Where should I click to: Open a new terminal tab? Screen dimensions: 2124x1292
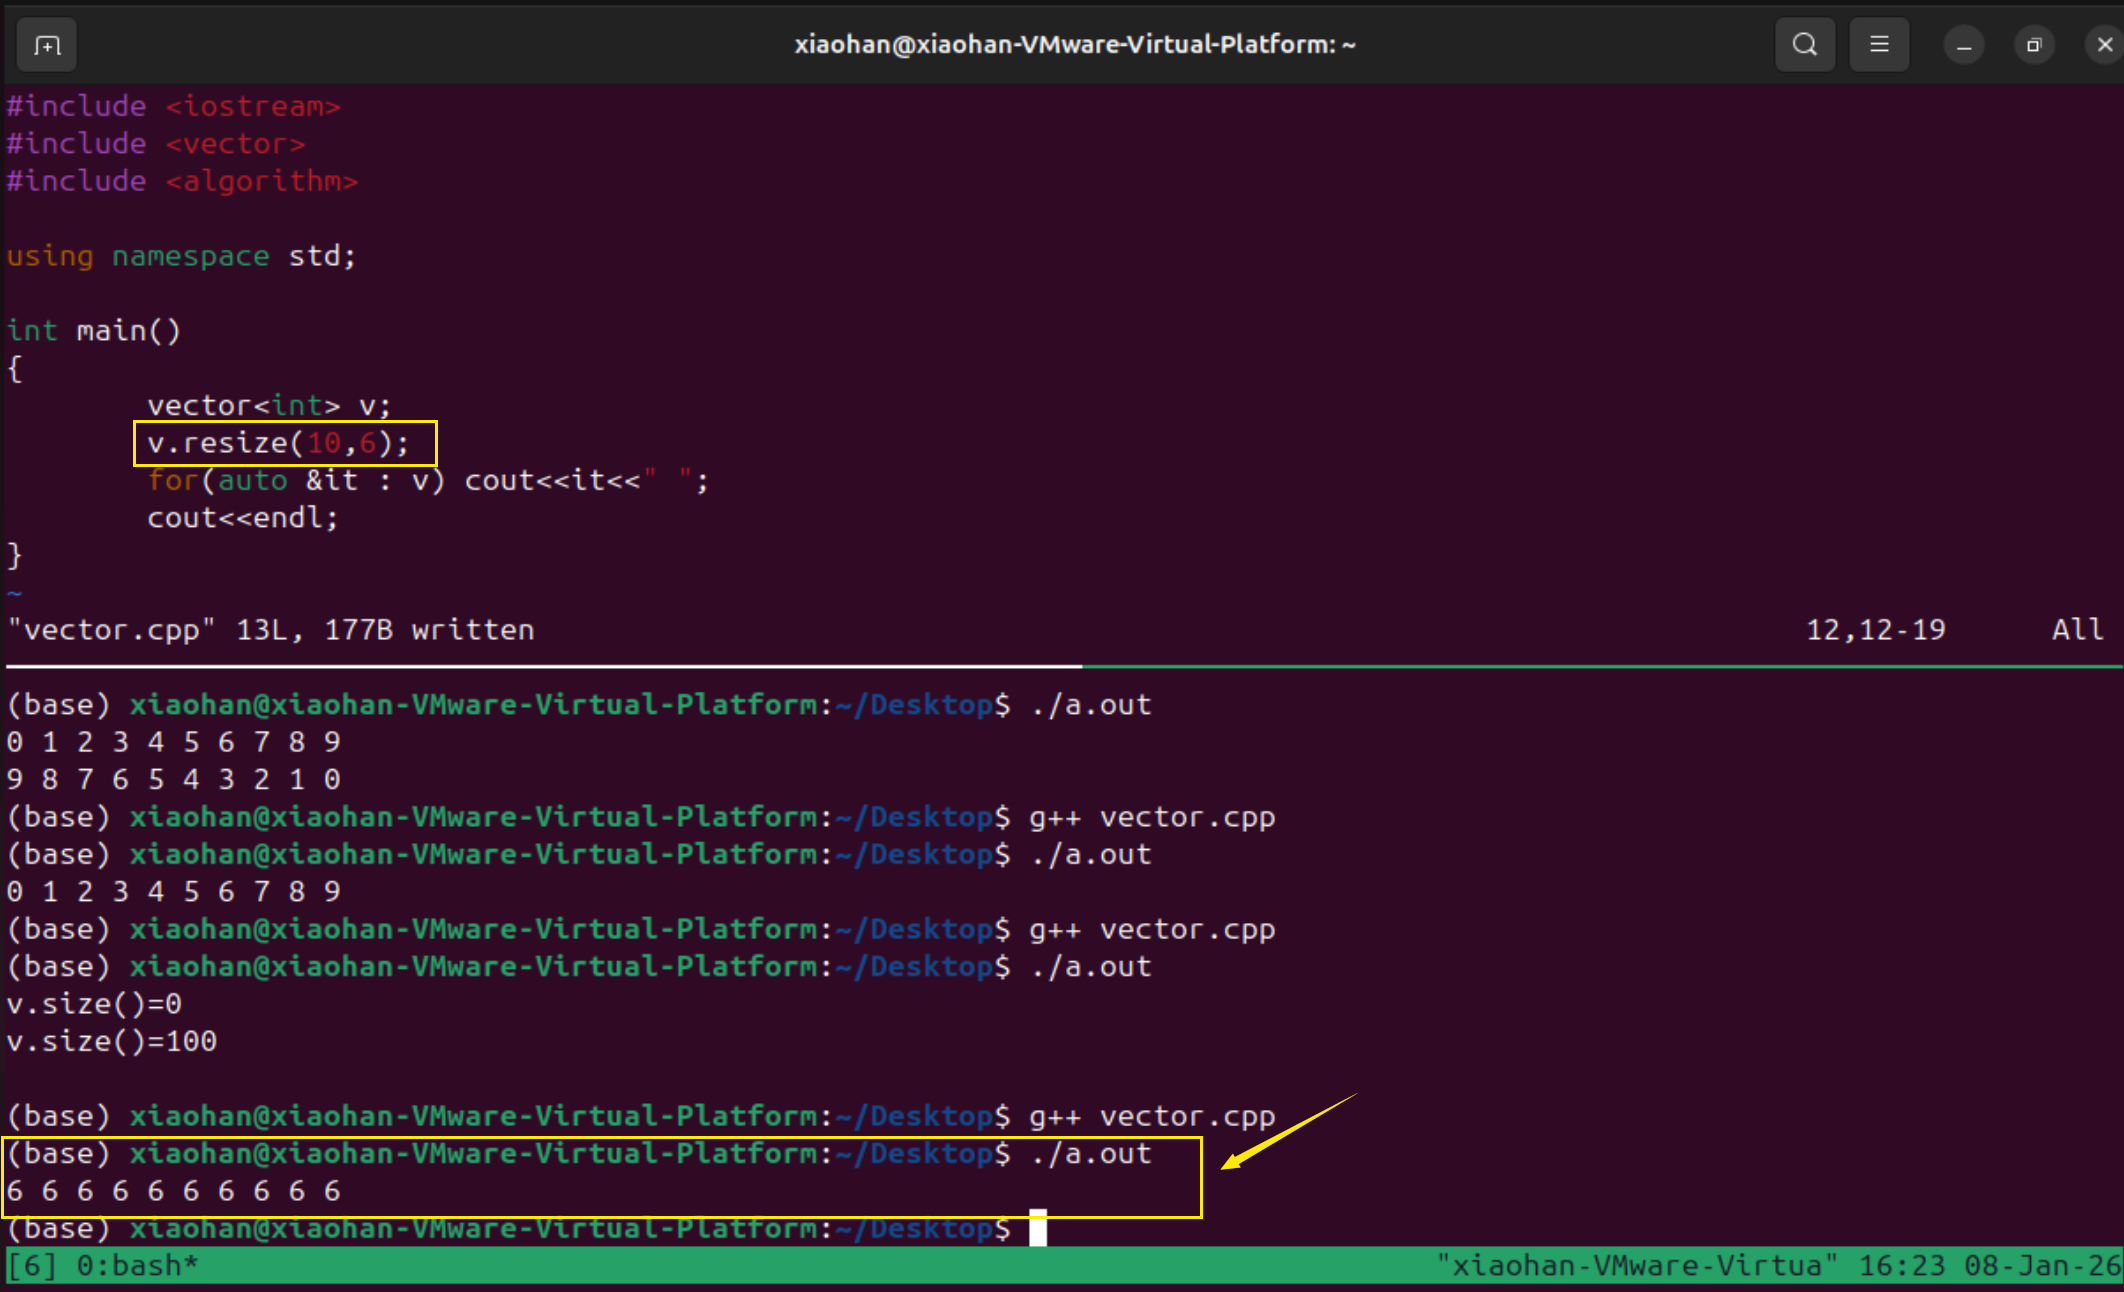(x=47, y=45)
